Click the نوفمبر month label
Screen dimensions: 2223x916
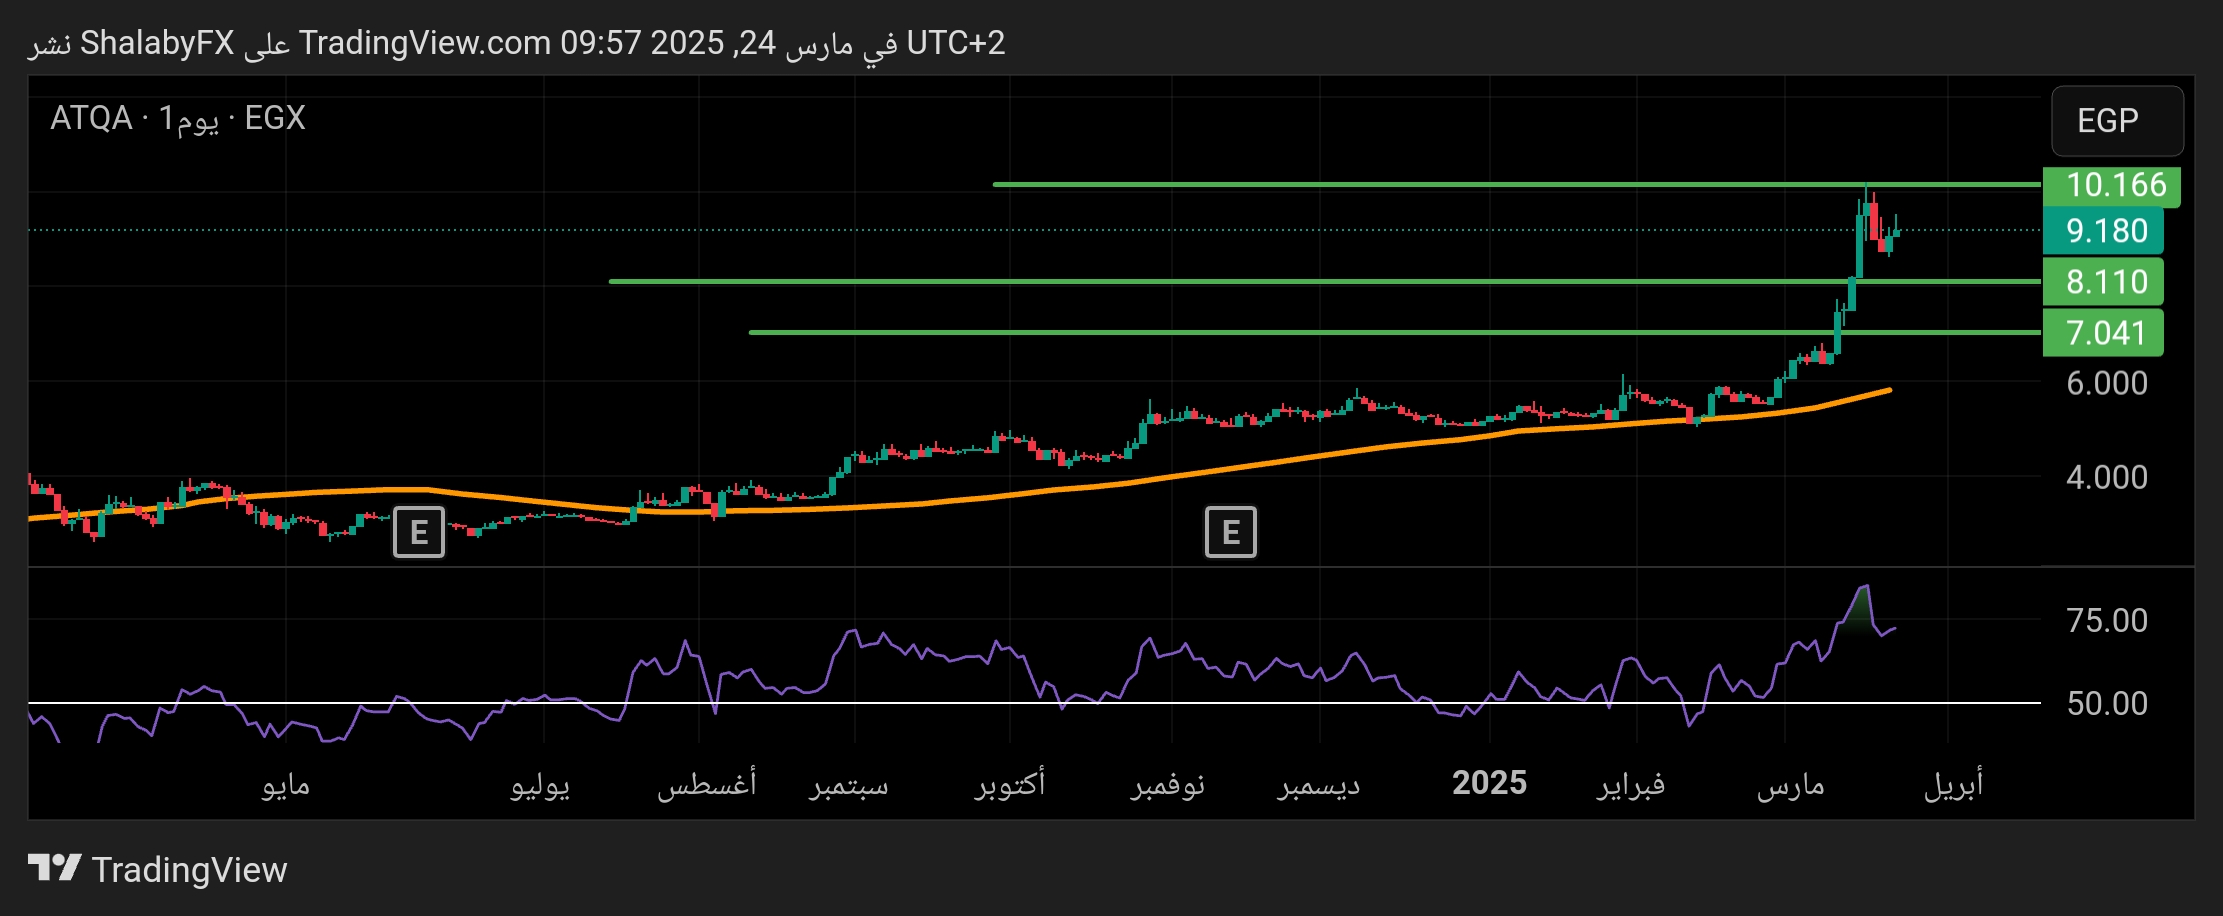[1167, 785]
